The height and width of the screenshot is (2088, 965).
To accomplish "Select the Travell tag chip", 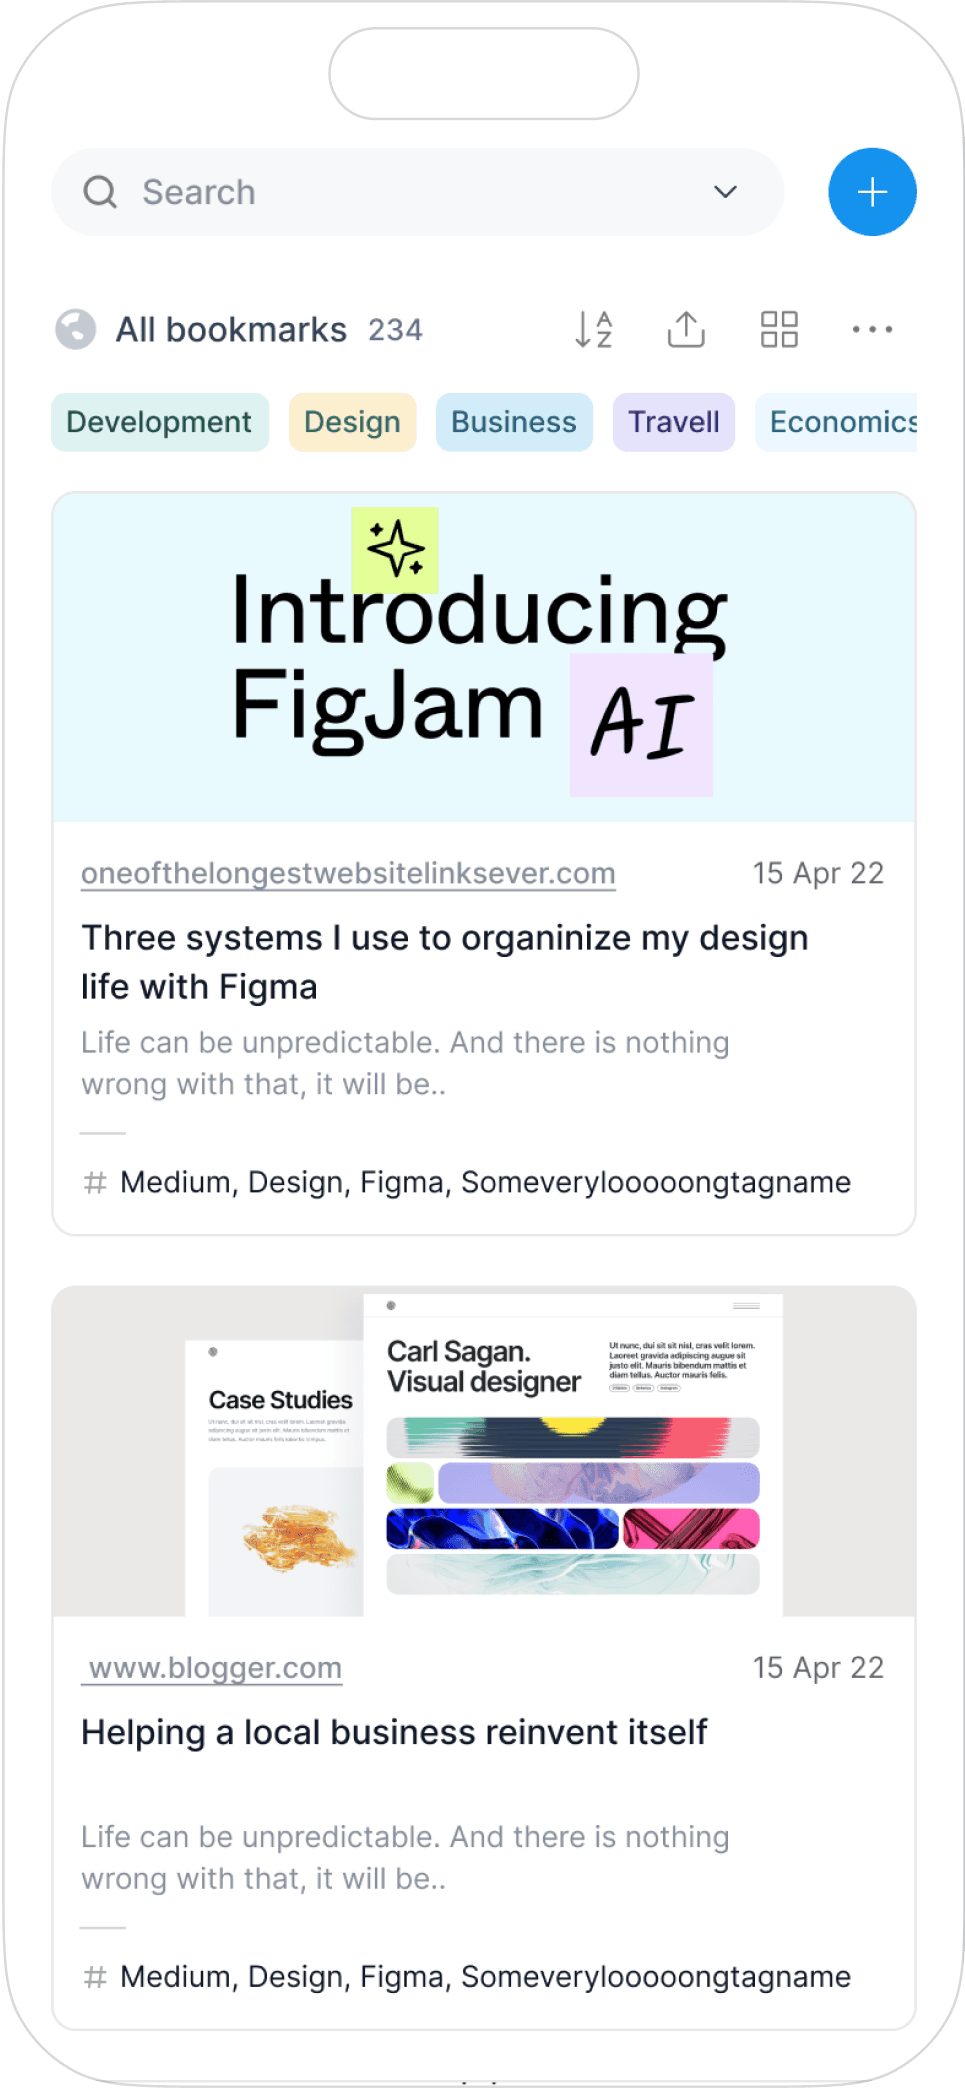I will pyautogui.click(x=674, y=422).
